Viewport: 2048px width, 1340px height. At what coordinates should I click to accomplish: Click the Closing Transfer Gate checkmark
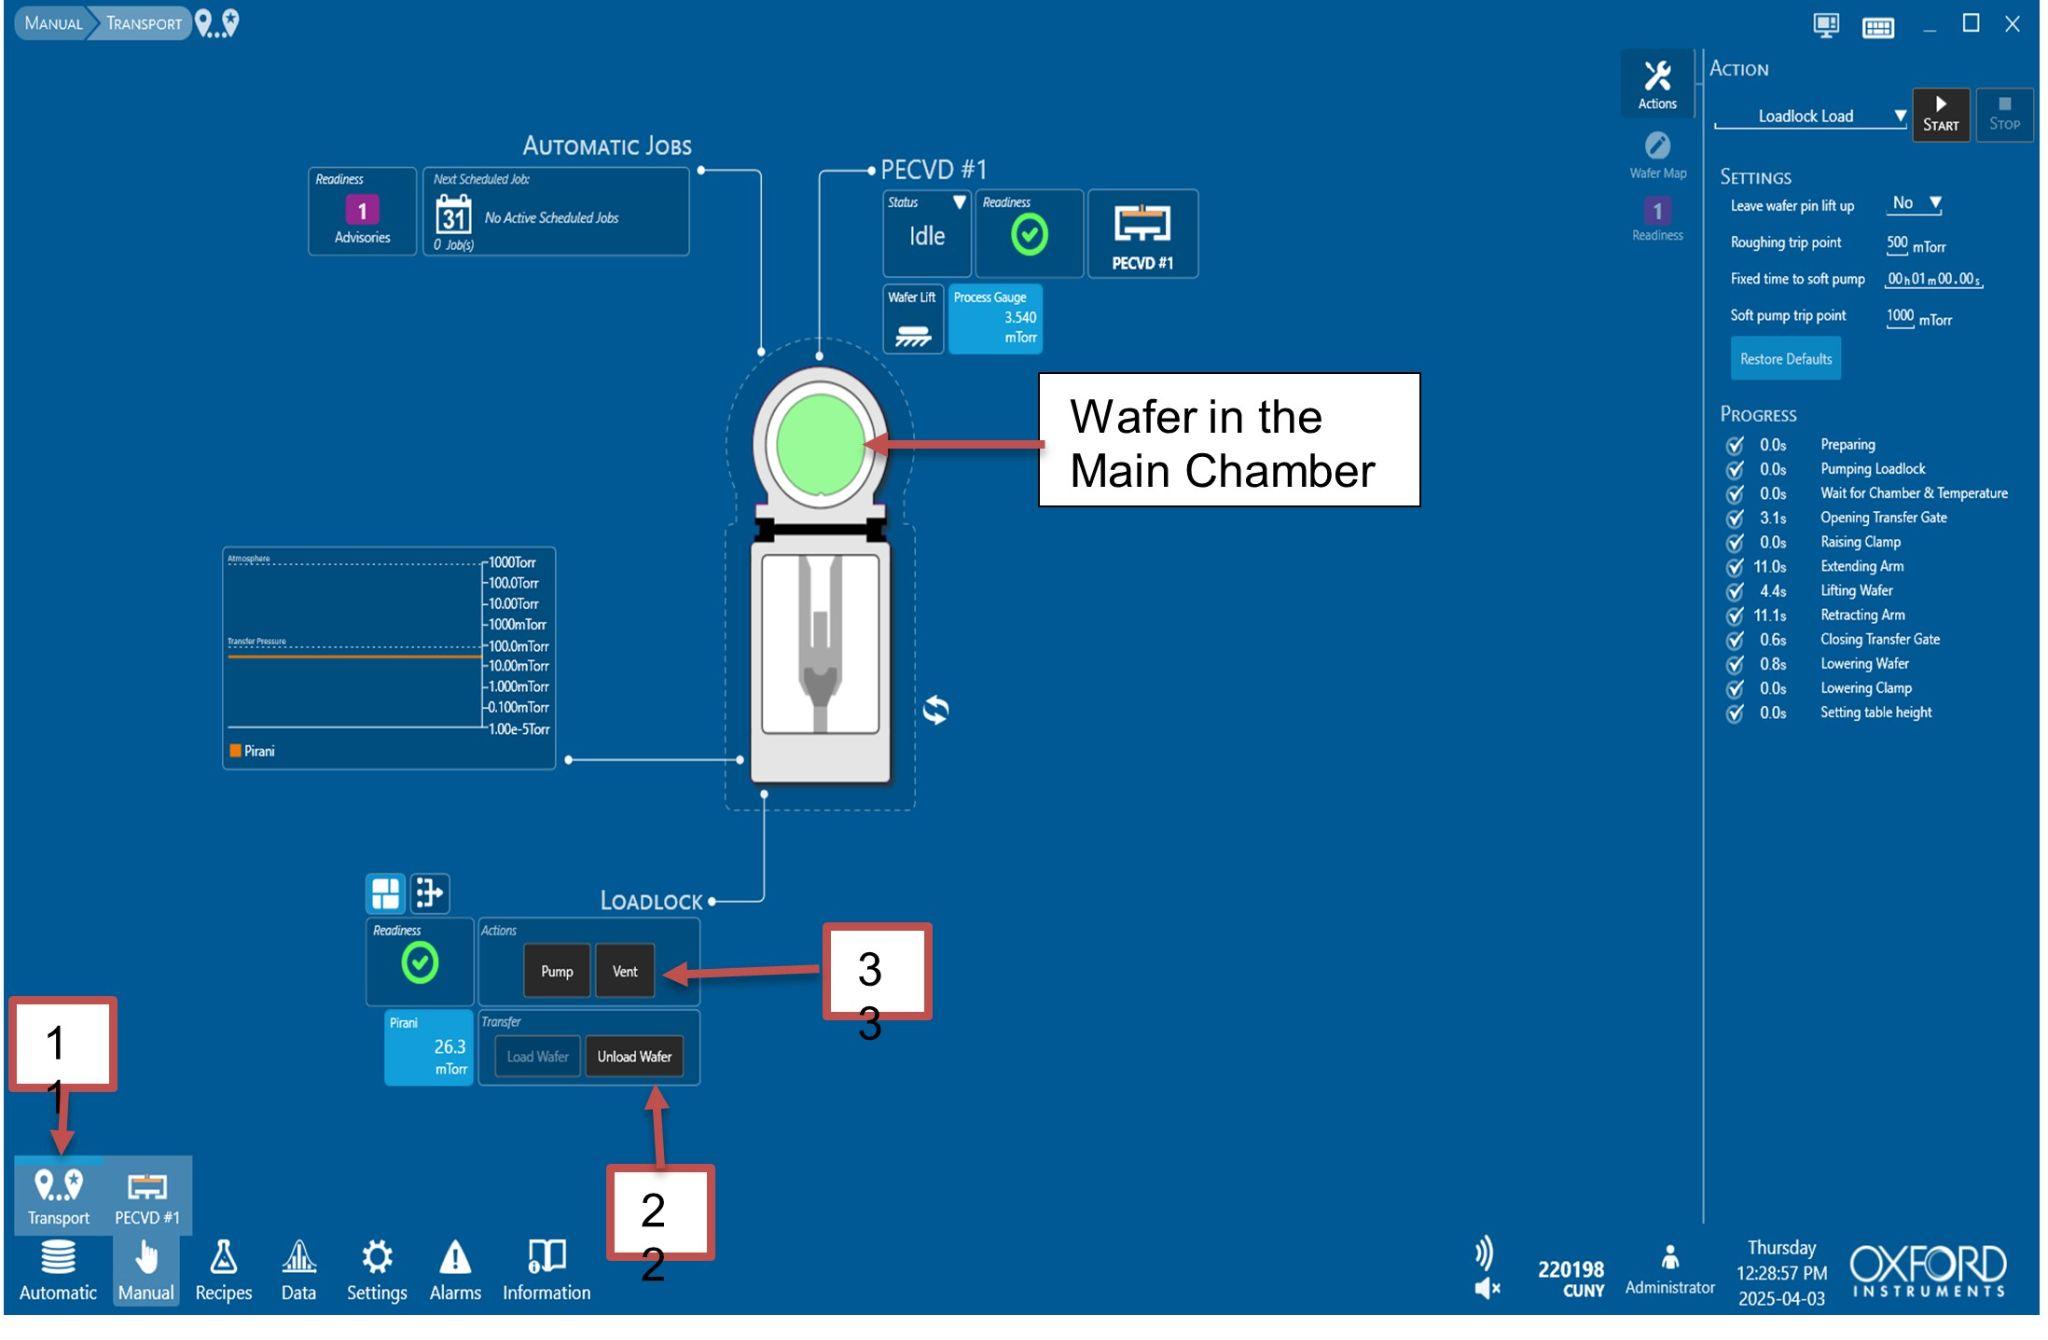[x=1735, y=640]
